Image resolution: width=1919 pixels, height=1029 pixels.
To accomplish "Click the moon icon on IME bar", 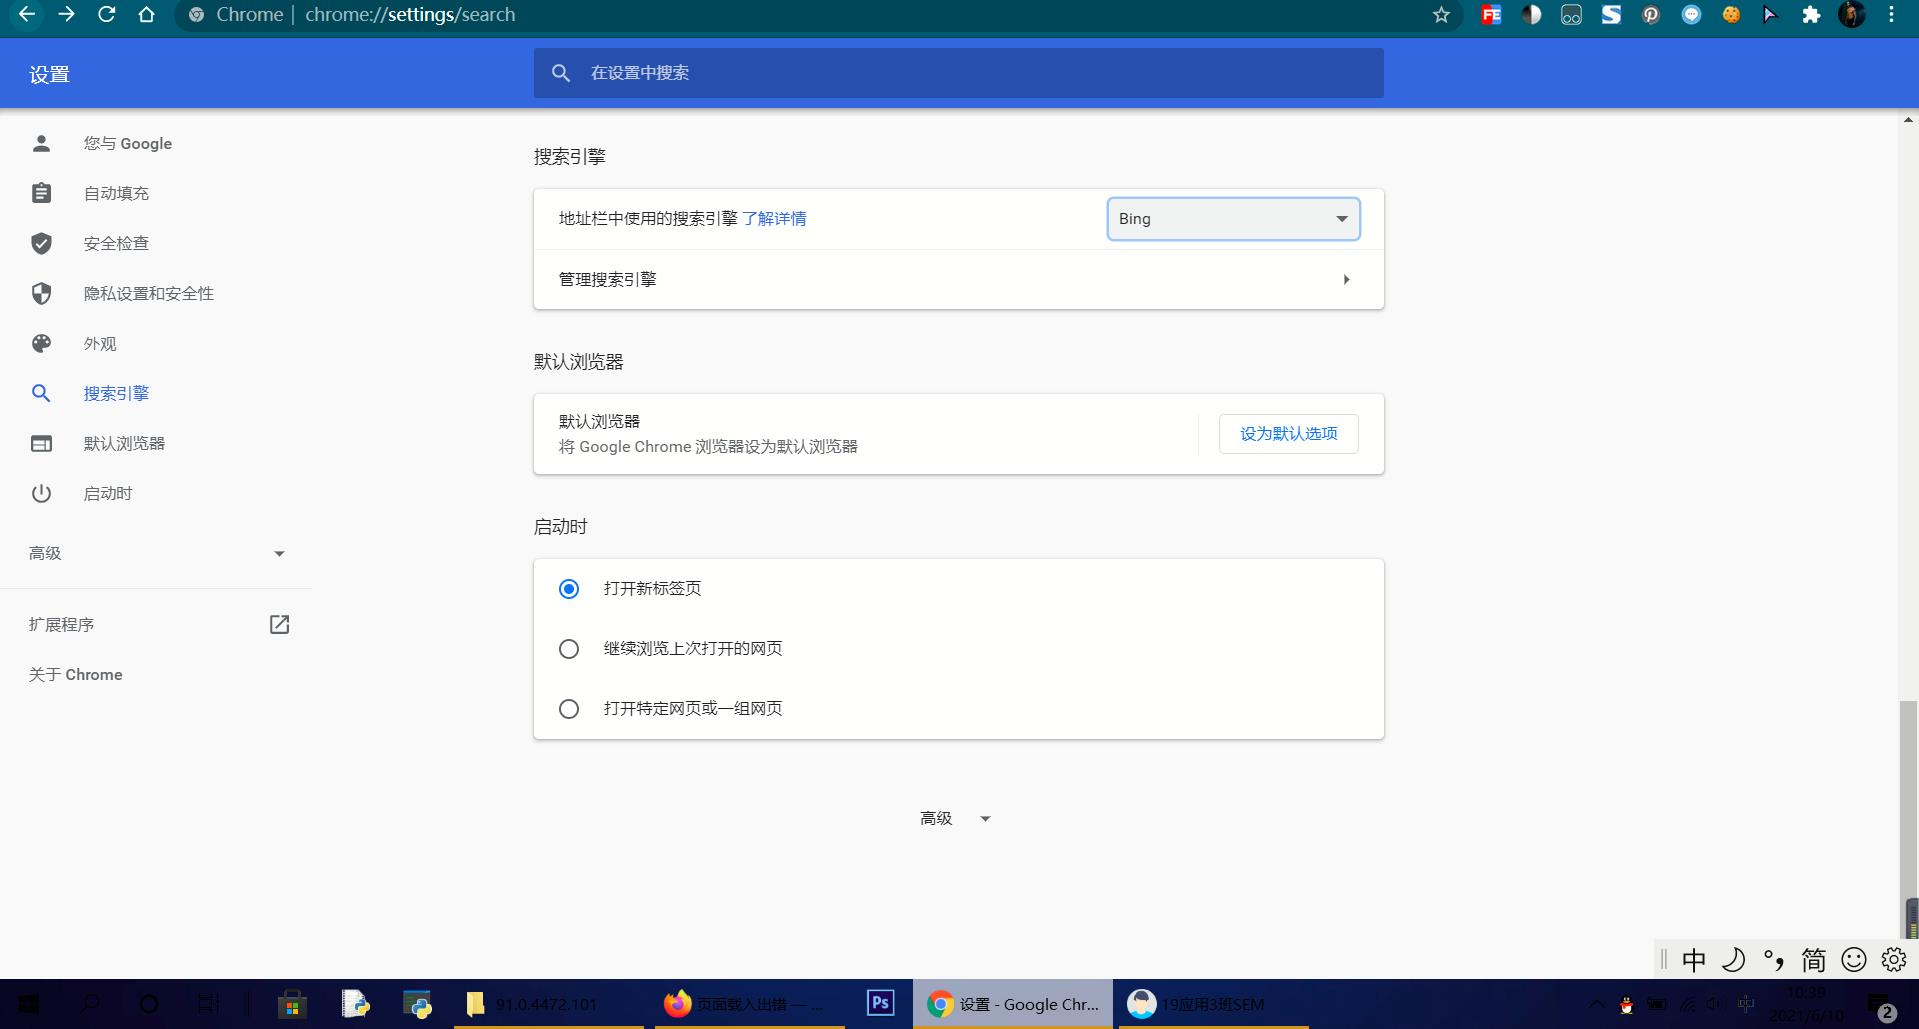I will (1733, 960).
